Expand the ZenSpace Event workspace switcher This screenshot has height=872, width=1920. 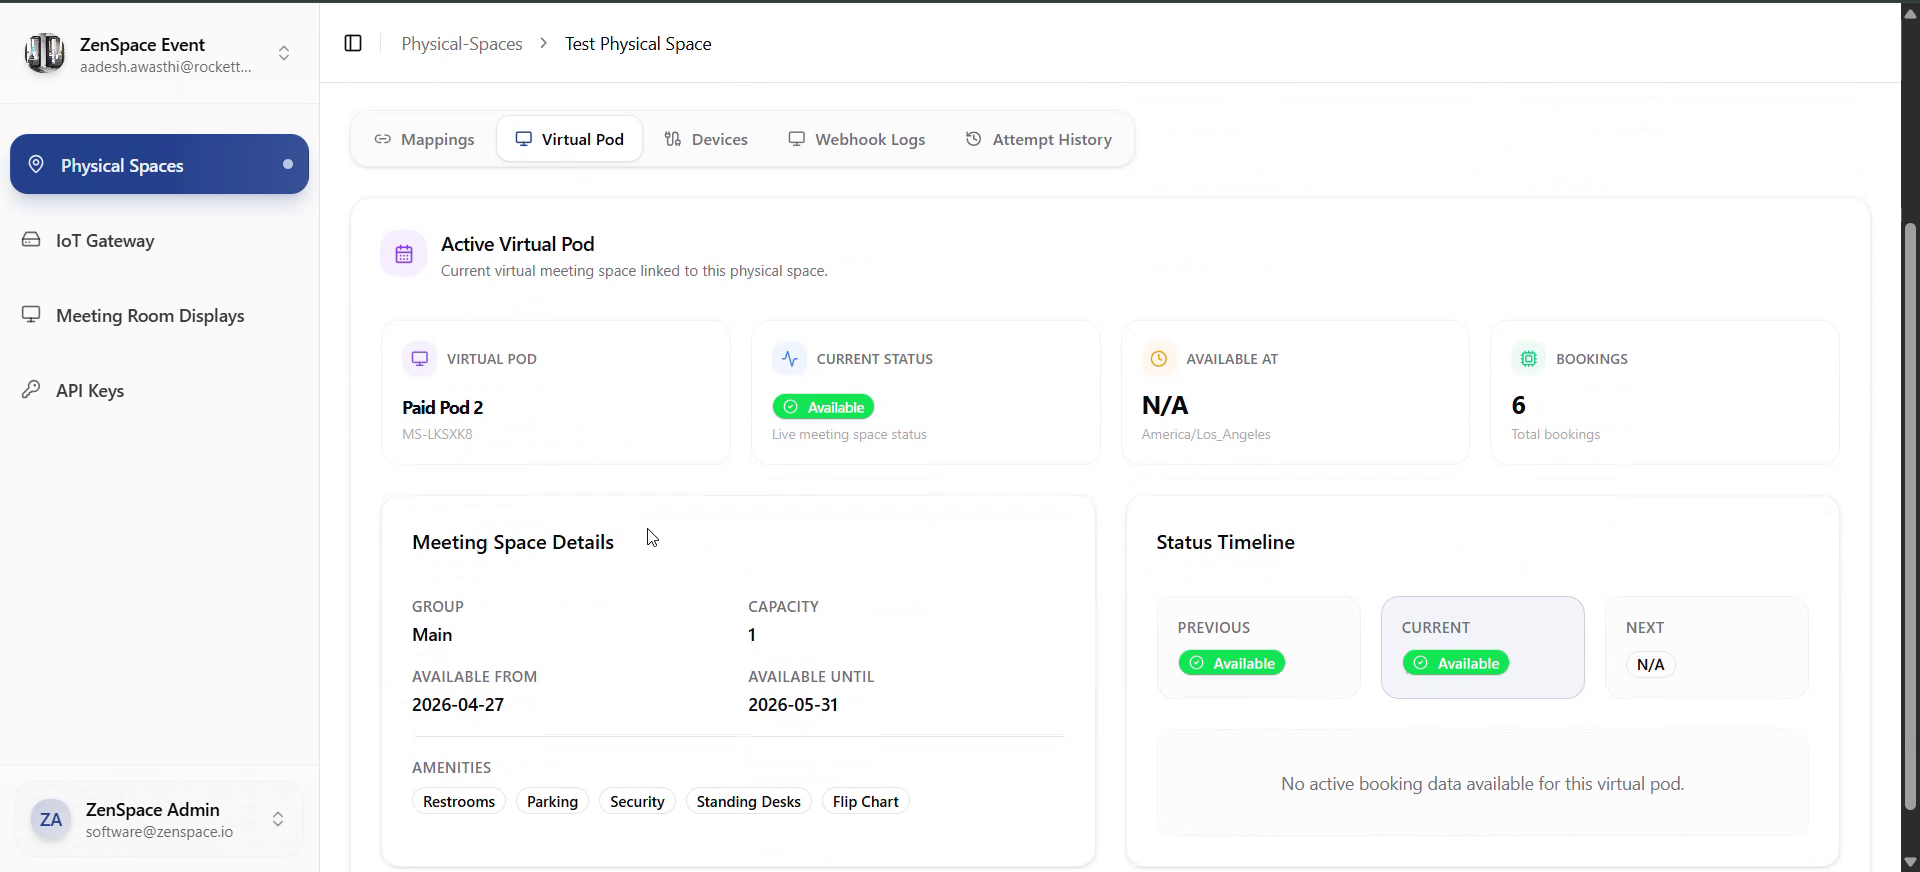[284, 53]
